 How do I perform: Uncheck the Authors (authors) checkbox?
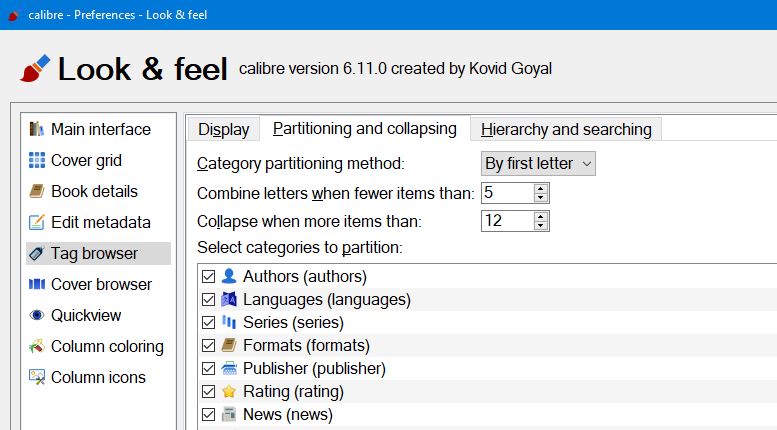[208, 276]
